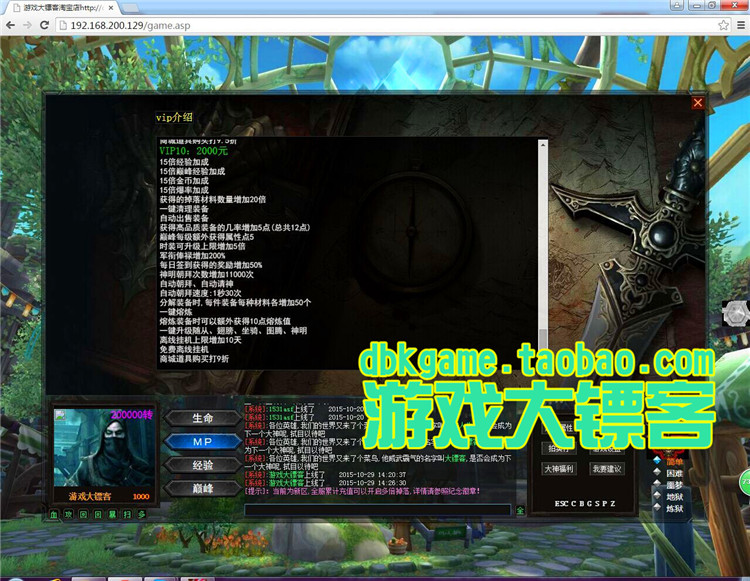Image resolution: width=750 pixels, height=581 pixels.
Task: Click the 200000转 label on portrait
Action: pos(132,415)
